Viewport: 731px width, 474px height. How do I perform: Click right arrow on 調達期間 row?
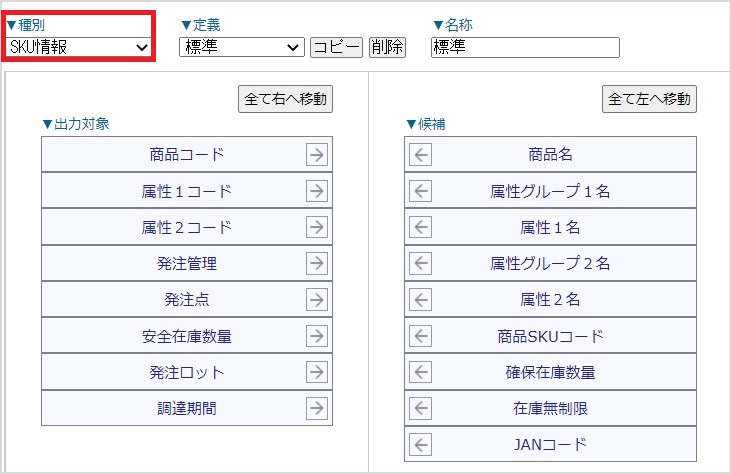317,408
